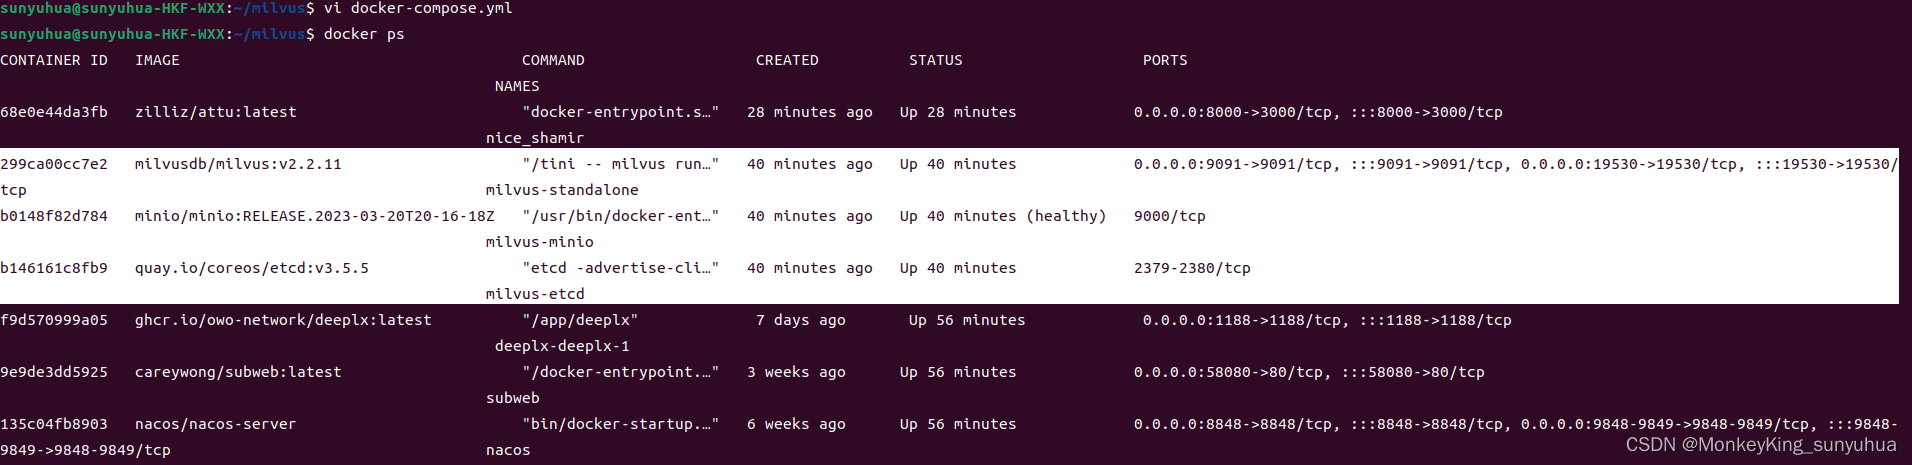Click the 9091 and 19530 port mappings
Viewport: 1912px width, 465px height.
pyautogui.click(x=1515, y=164)
